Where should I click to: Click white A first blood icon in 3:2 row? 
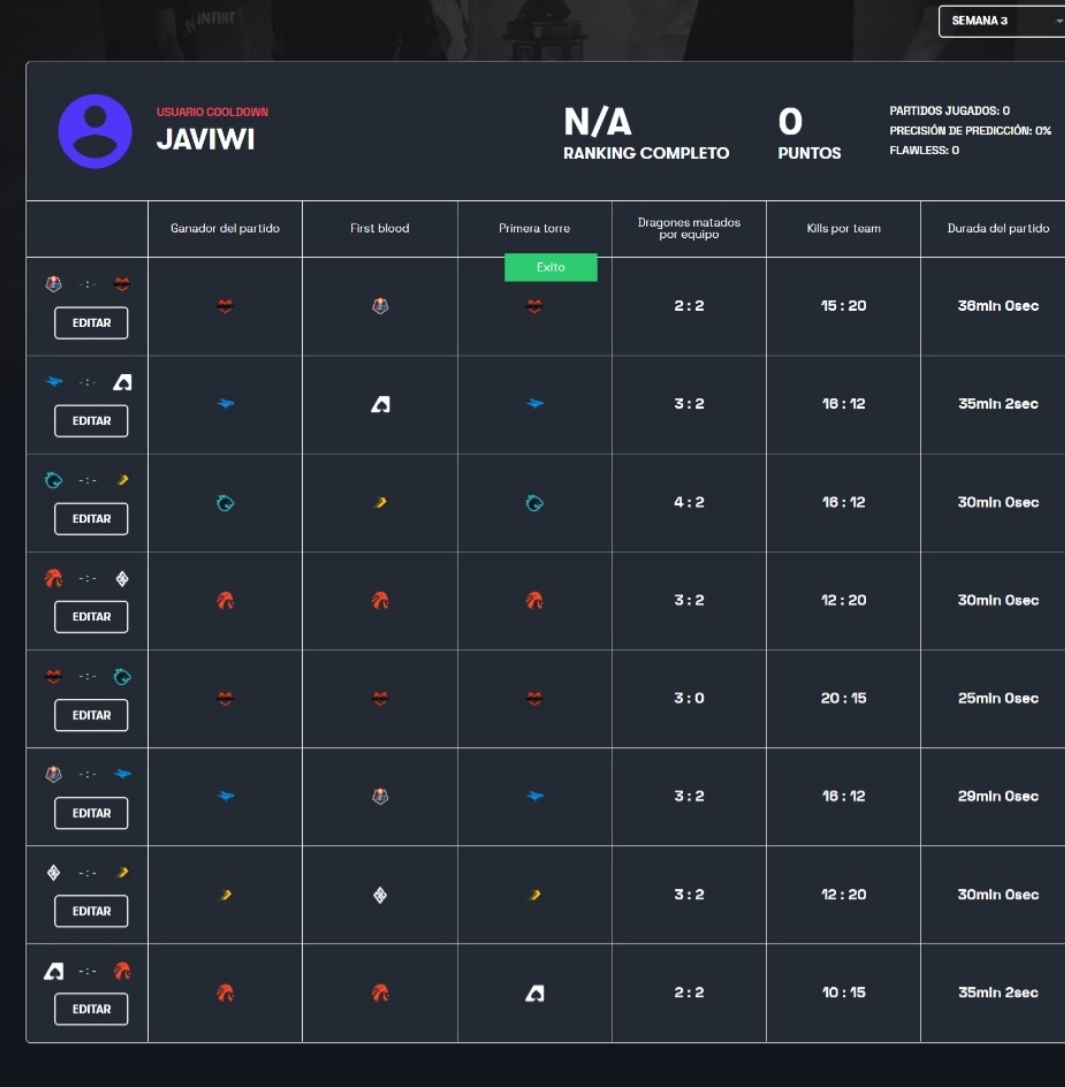click(x=380, y=404)
